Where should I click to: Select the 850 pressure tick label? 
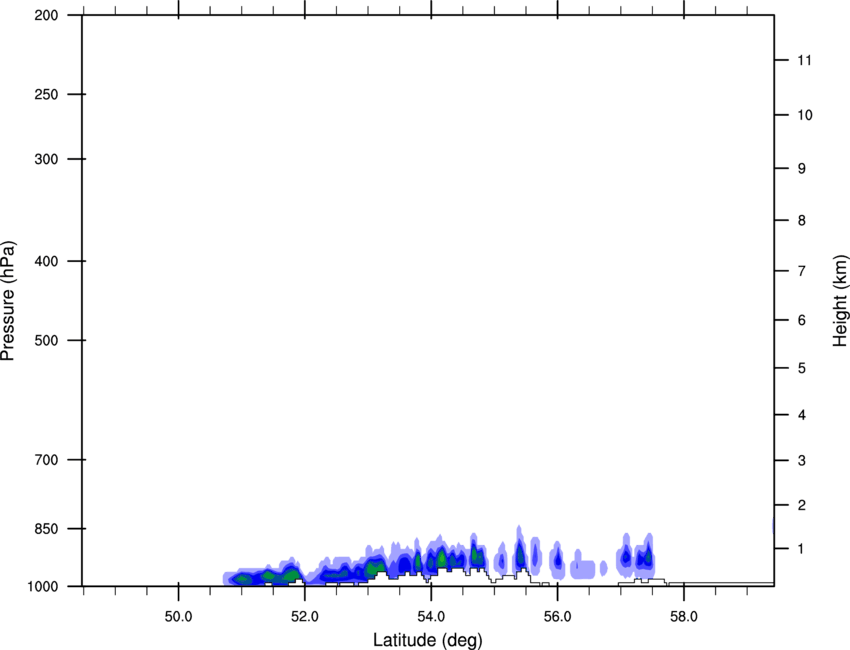pyautogui.click(x=46, y=529)
